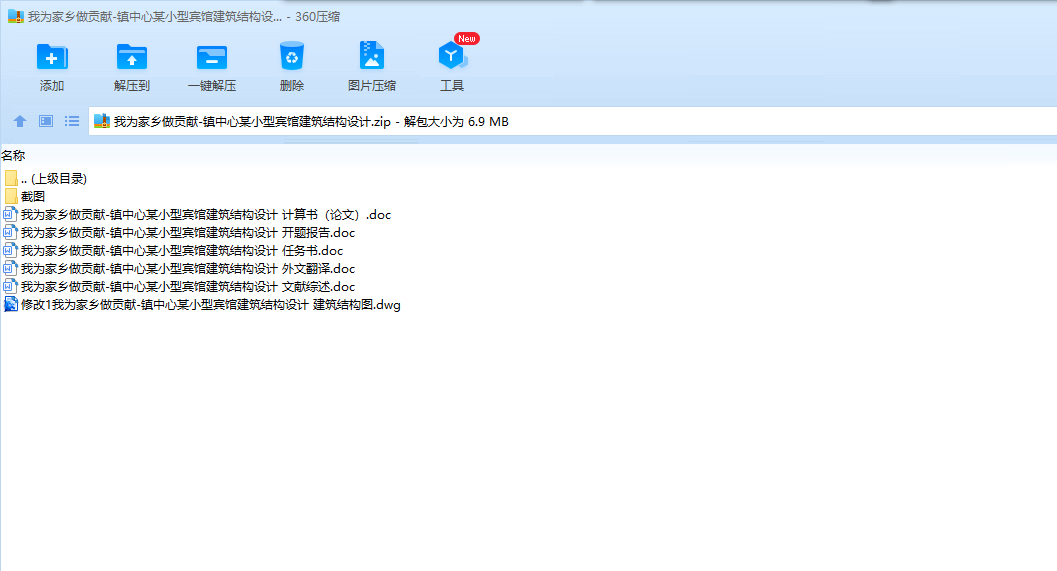Go up one level with arrow icon
Viewport: 1057px width, 571px height.
tap(20, 121)
